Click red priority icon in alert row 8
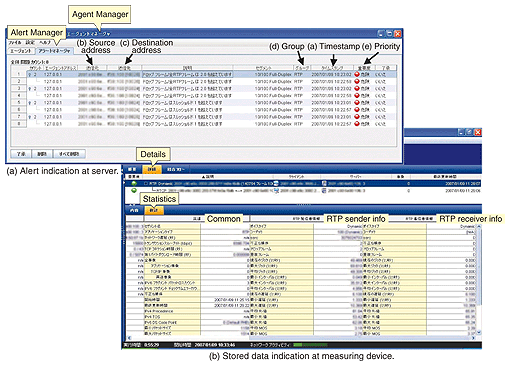This screenshot has height=366, width=510. pos(357,124)
